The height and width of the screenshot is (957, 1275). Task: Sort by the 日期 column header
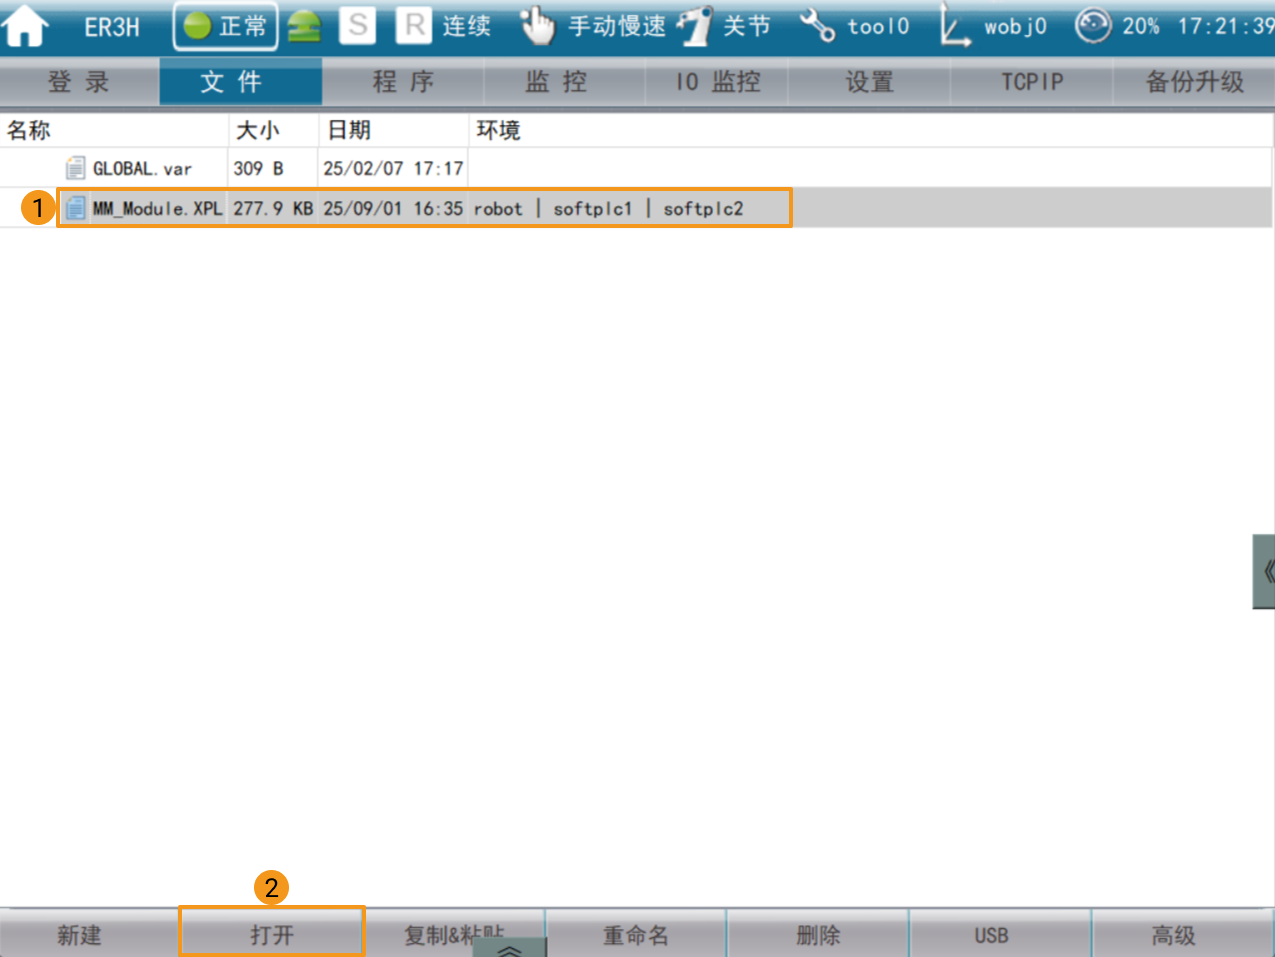pos(394,130)
